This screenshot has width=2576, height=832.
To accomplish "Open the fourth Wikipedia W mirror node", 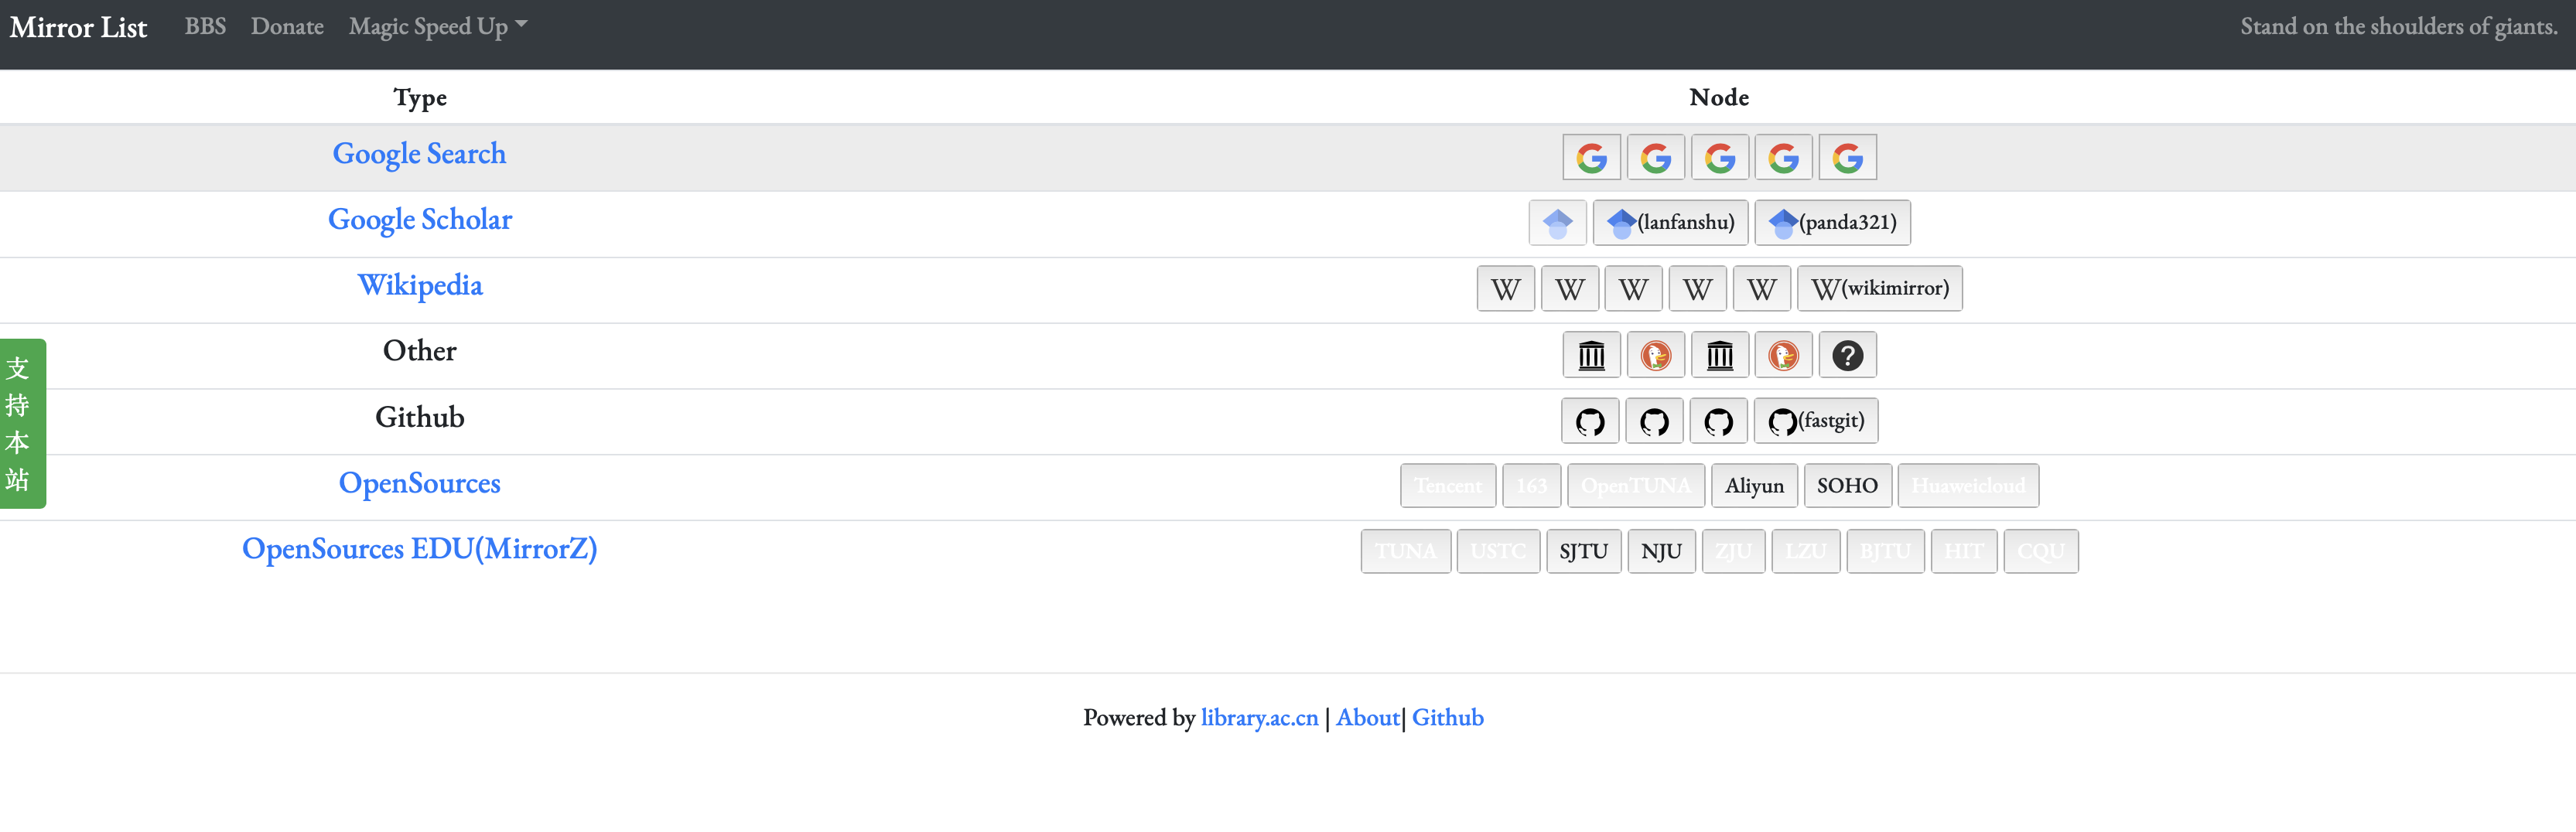I will 1697,288.
